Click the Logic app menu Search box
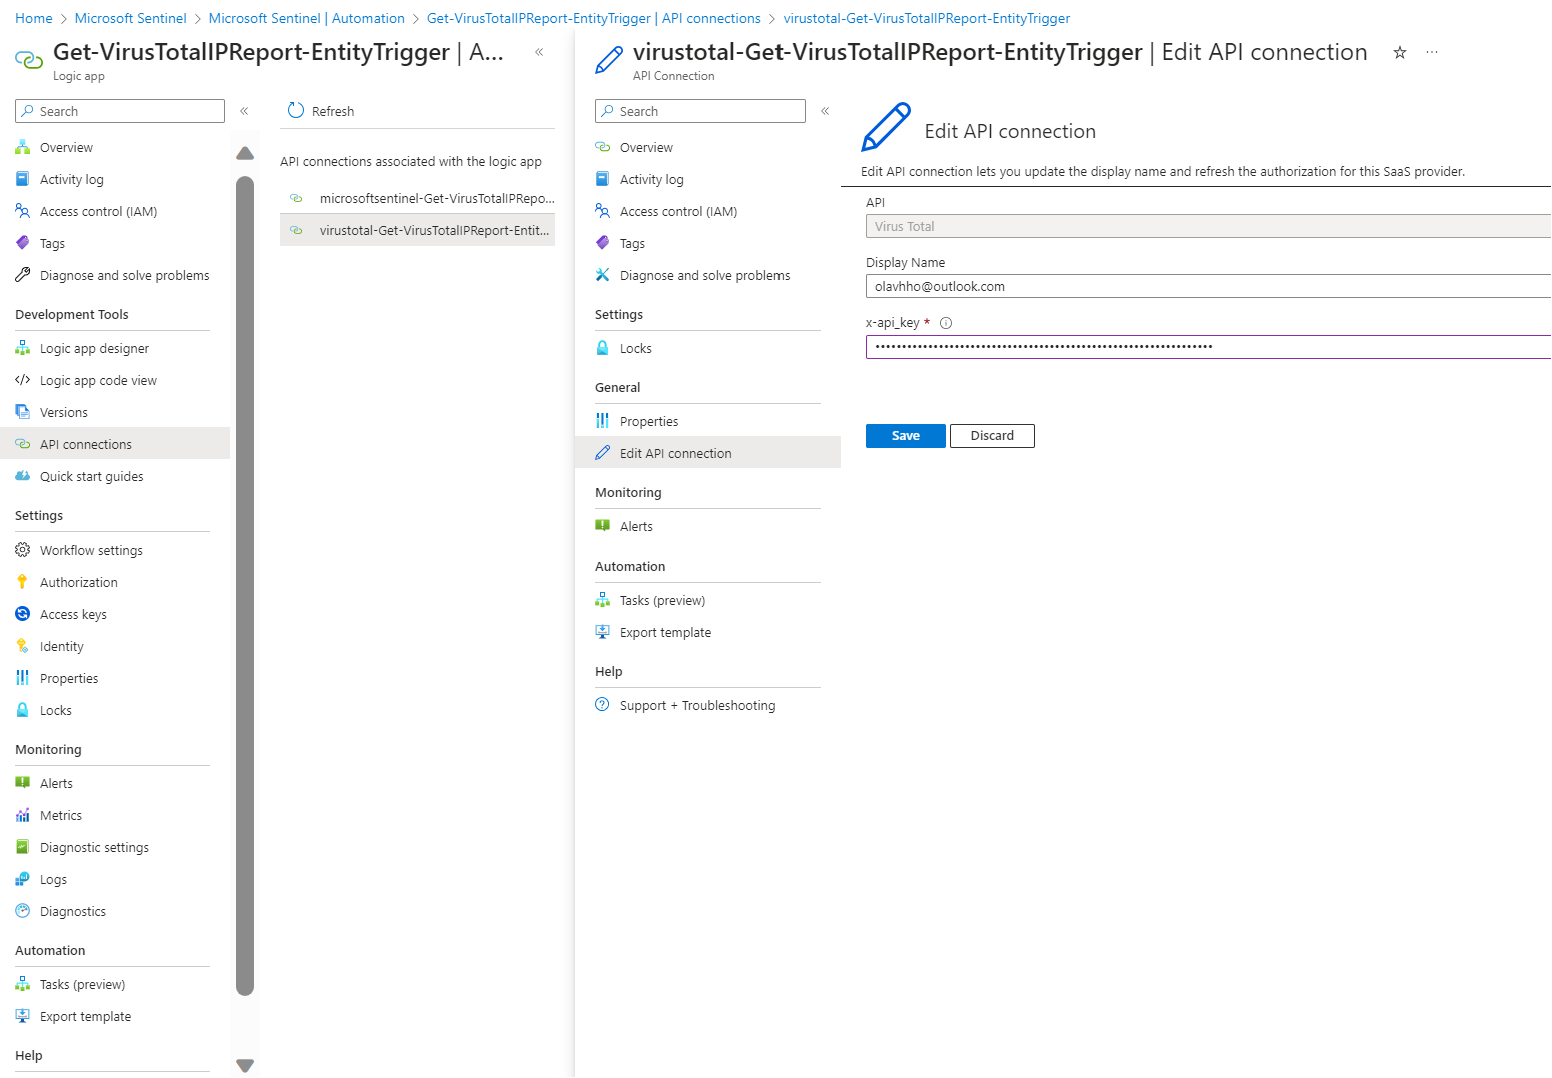The width and height of the screenshot is (1552, 1078). [x=120, y=111]
